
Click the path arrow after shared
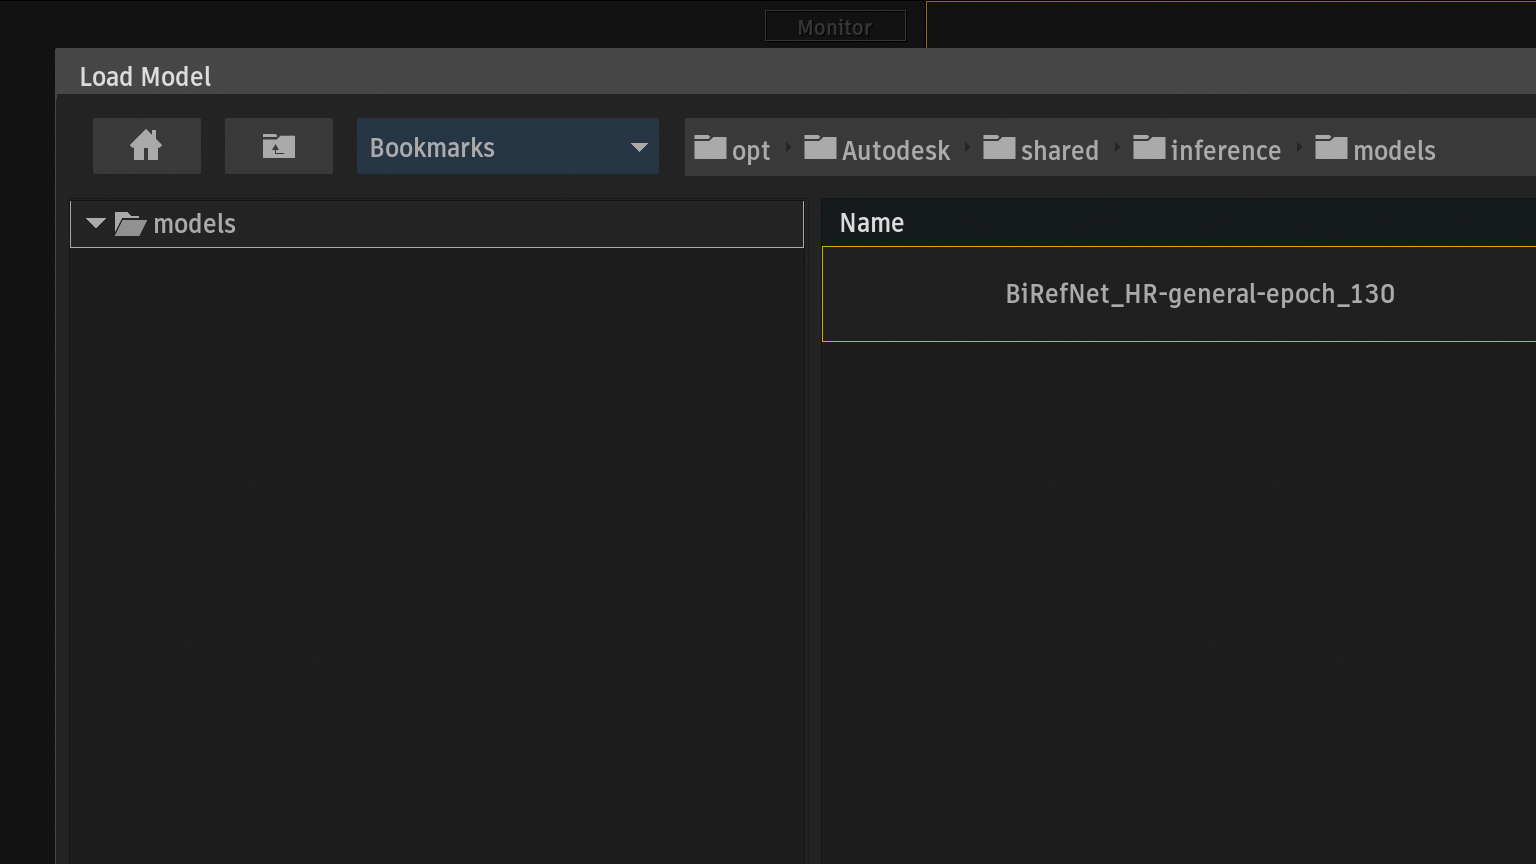pos(1116,148)
